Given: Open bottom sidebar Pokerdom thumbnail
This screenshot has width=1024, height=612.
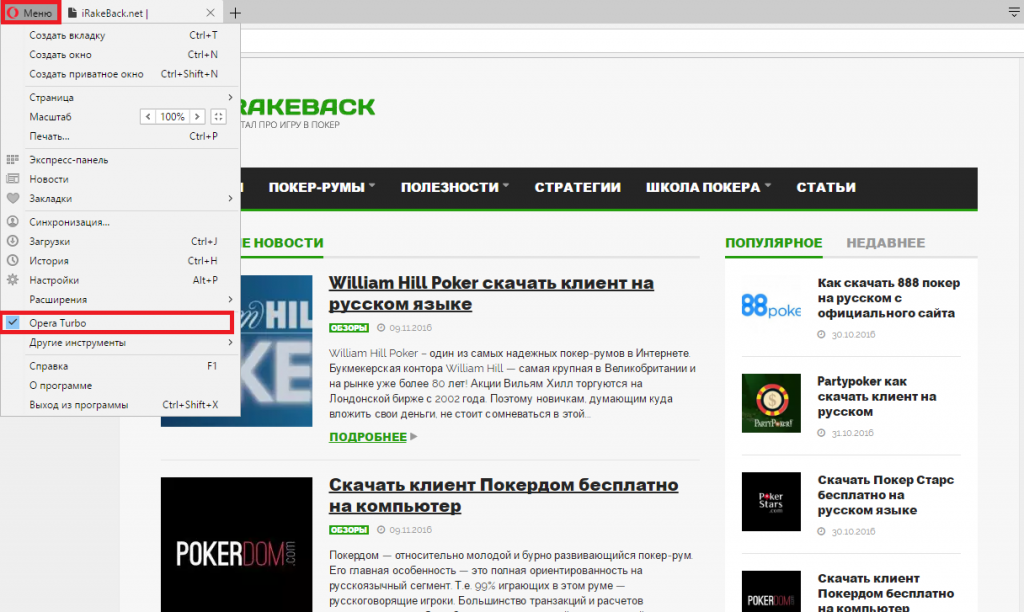Looking at the screenshot, I should pos(771,592).
